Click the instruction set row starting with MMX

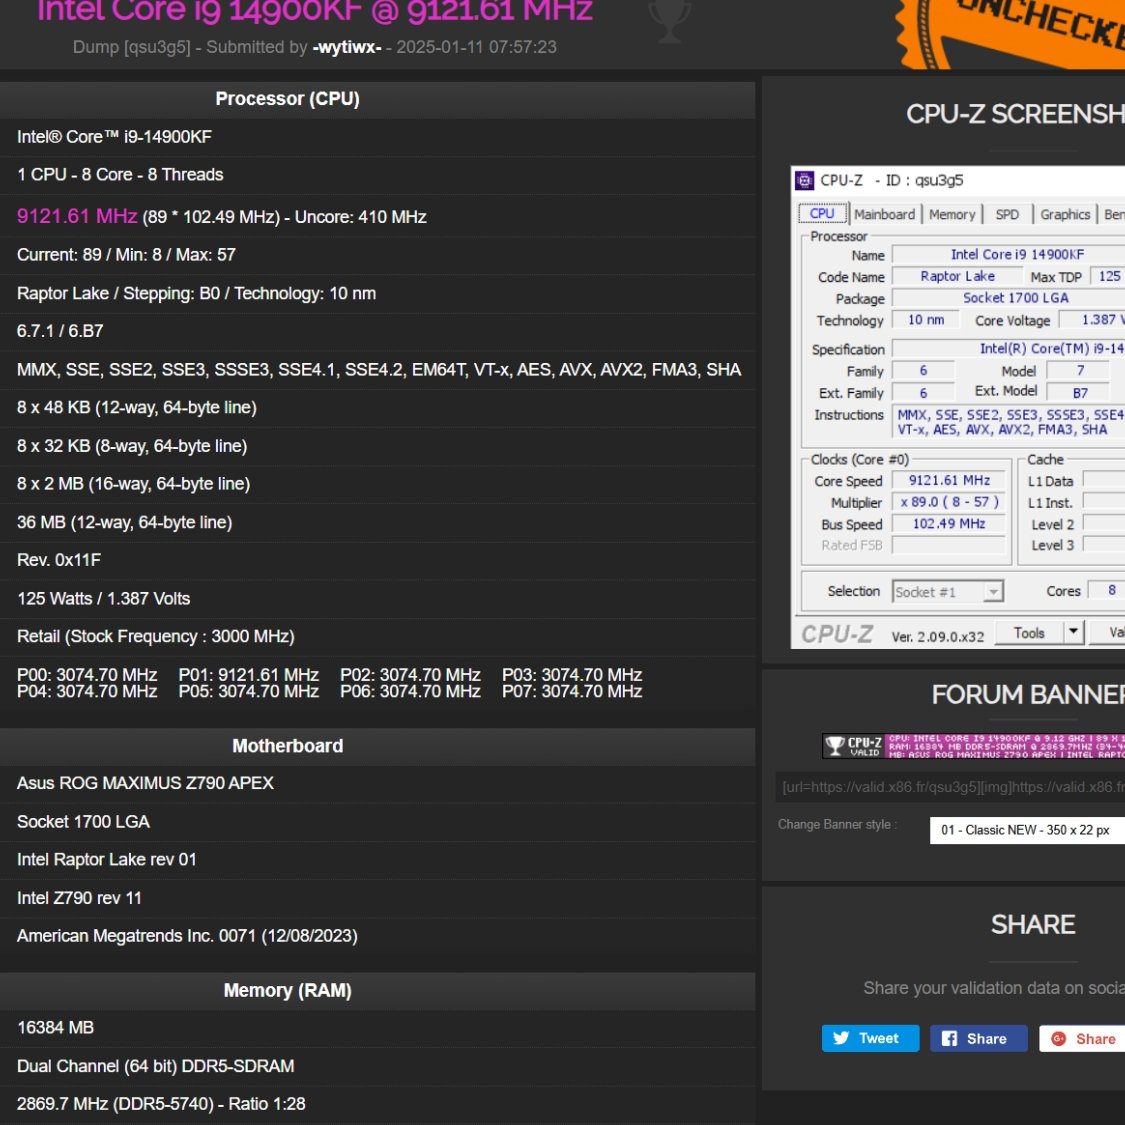coord(377,370)
